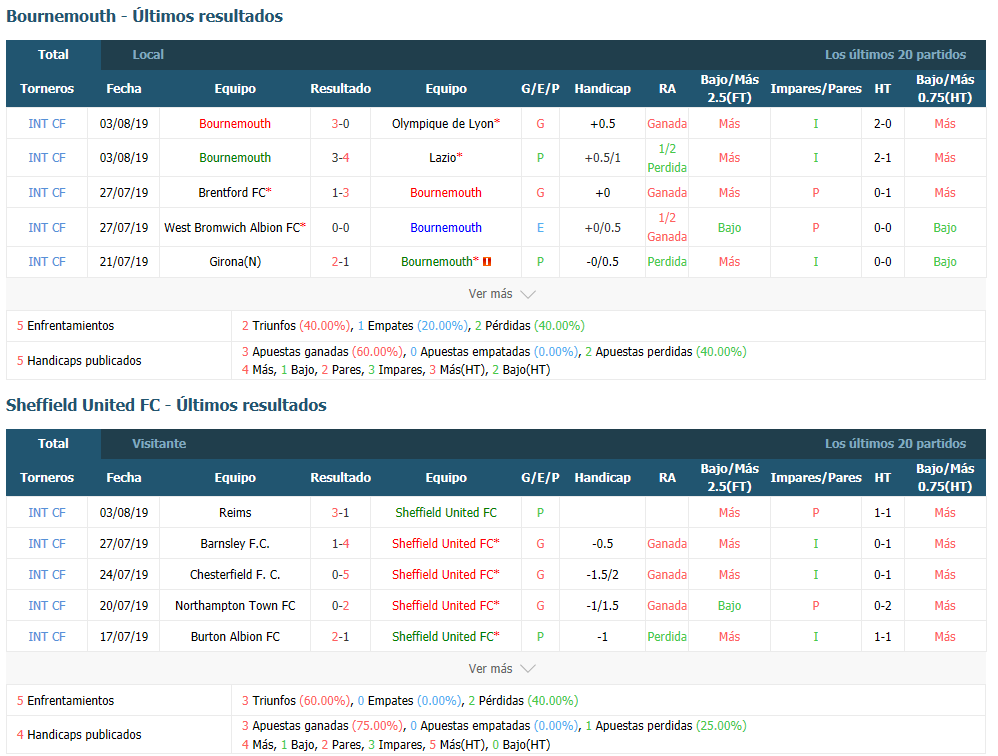
Task: Click the +0.5/1 handicap in Lazio row
Action: pos(602,157)
